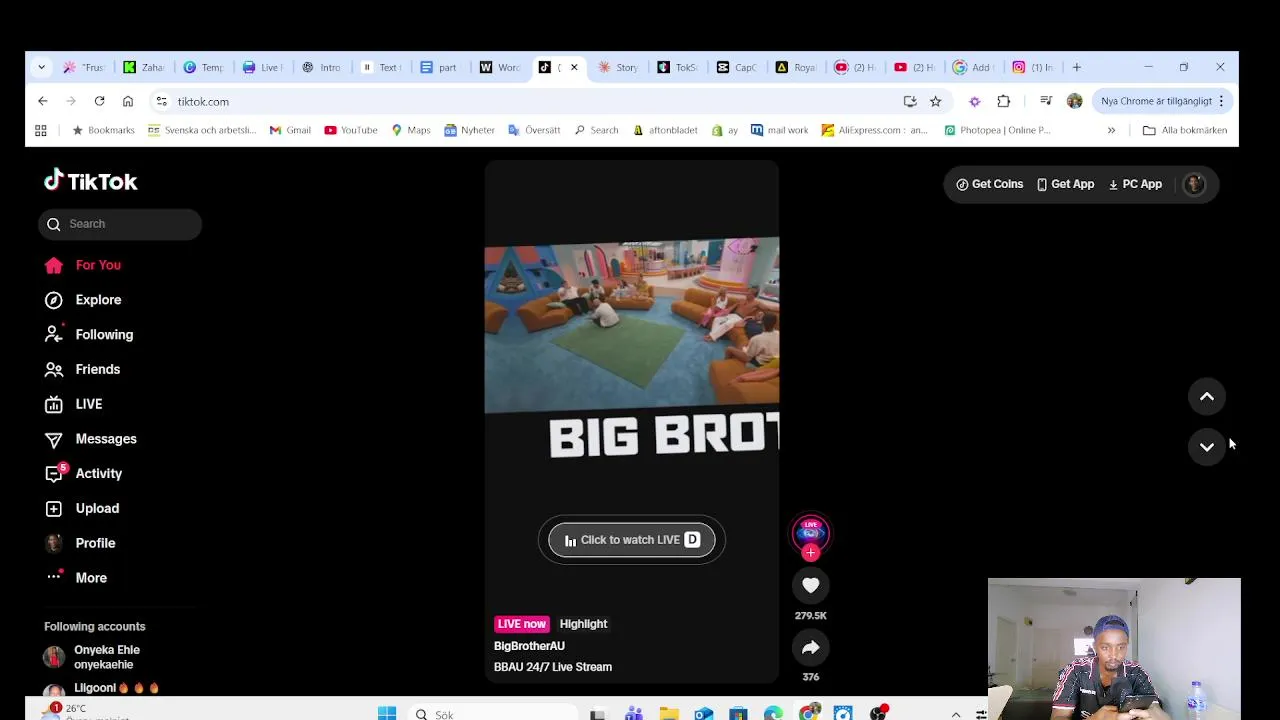Image resolution: width=1280 pixels, height=720 pixels.
Task: Open the YouTube bookmark
Action: pyautogui.click(x=351, y=130)
